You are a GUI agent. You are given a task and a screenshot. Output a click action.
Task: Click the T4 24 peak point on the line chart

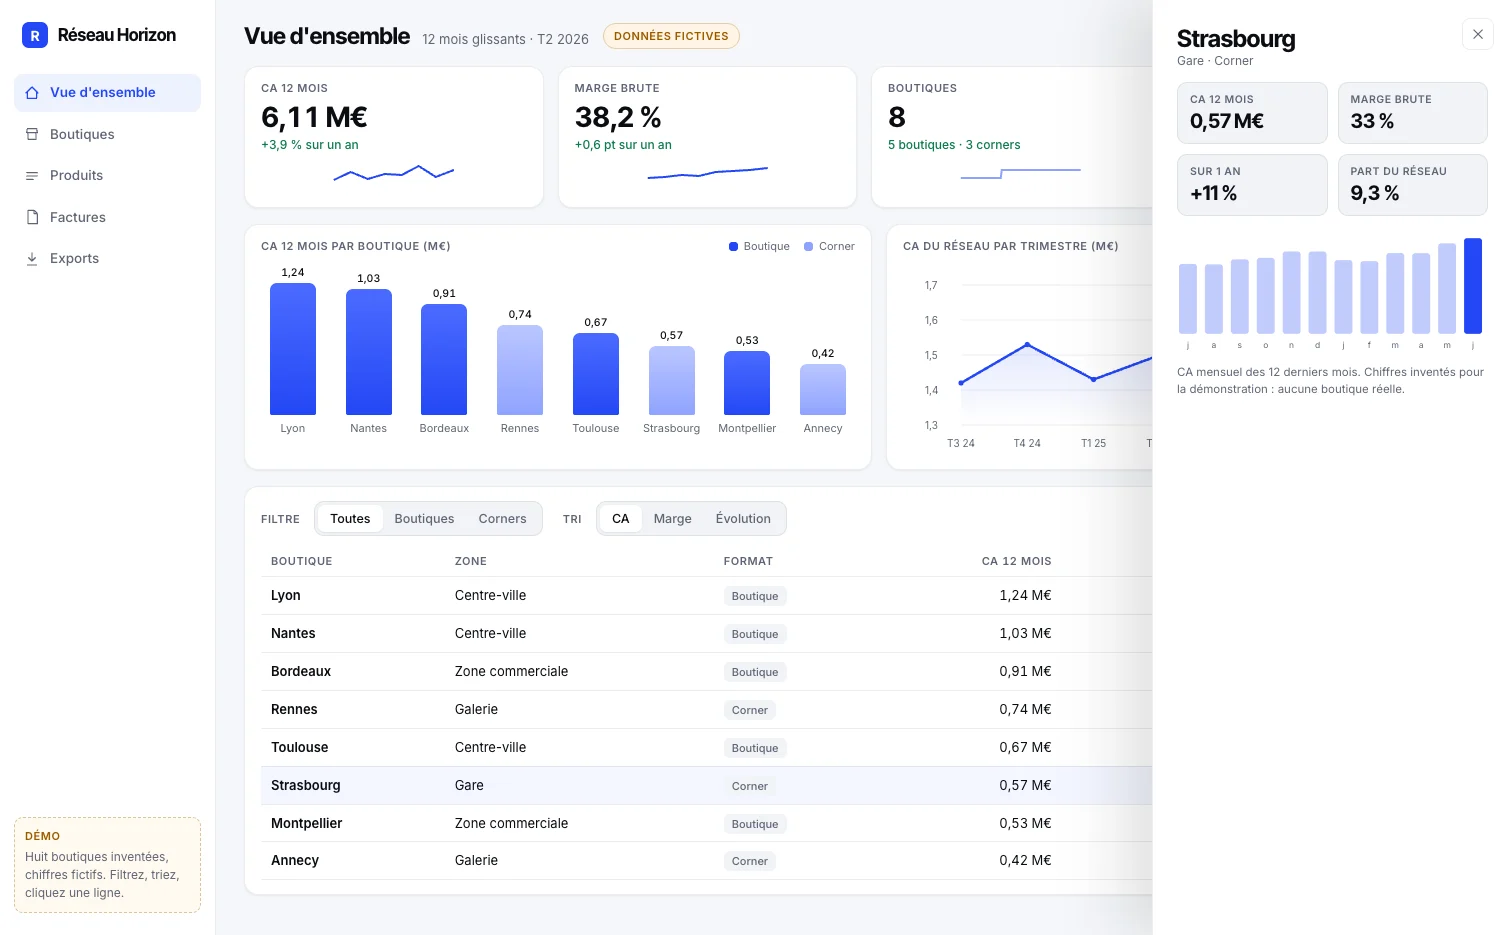pyautogui.click(x=1027, y=345)
